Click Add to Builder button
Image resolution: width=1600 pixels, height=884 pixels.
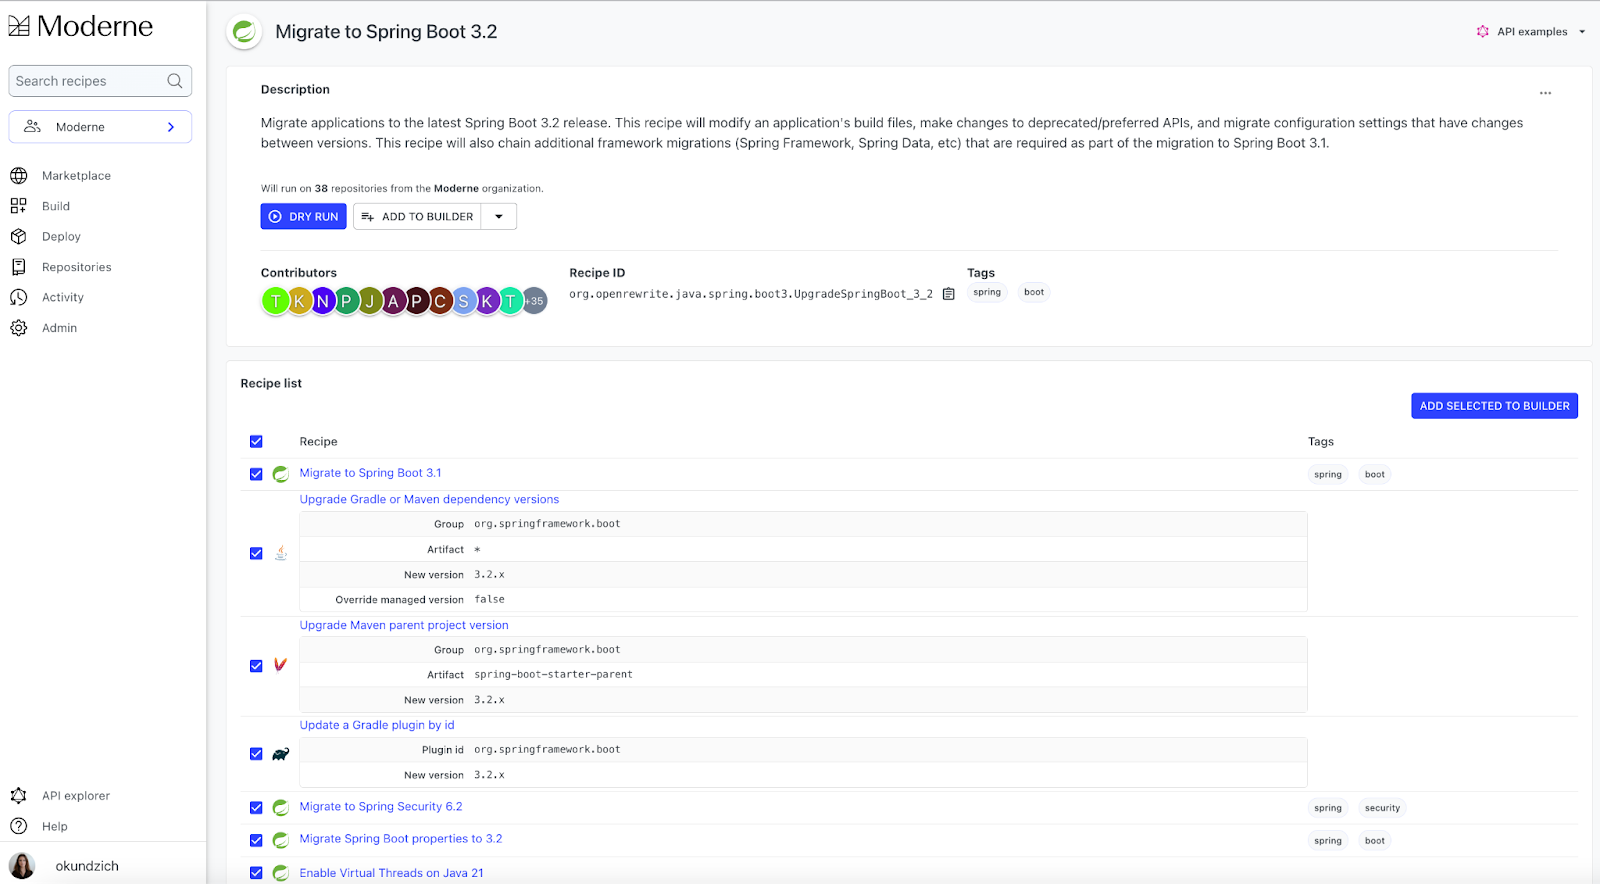coord(417,217)
